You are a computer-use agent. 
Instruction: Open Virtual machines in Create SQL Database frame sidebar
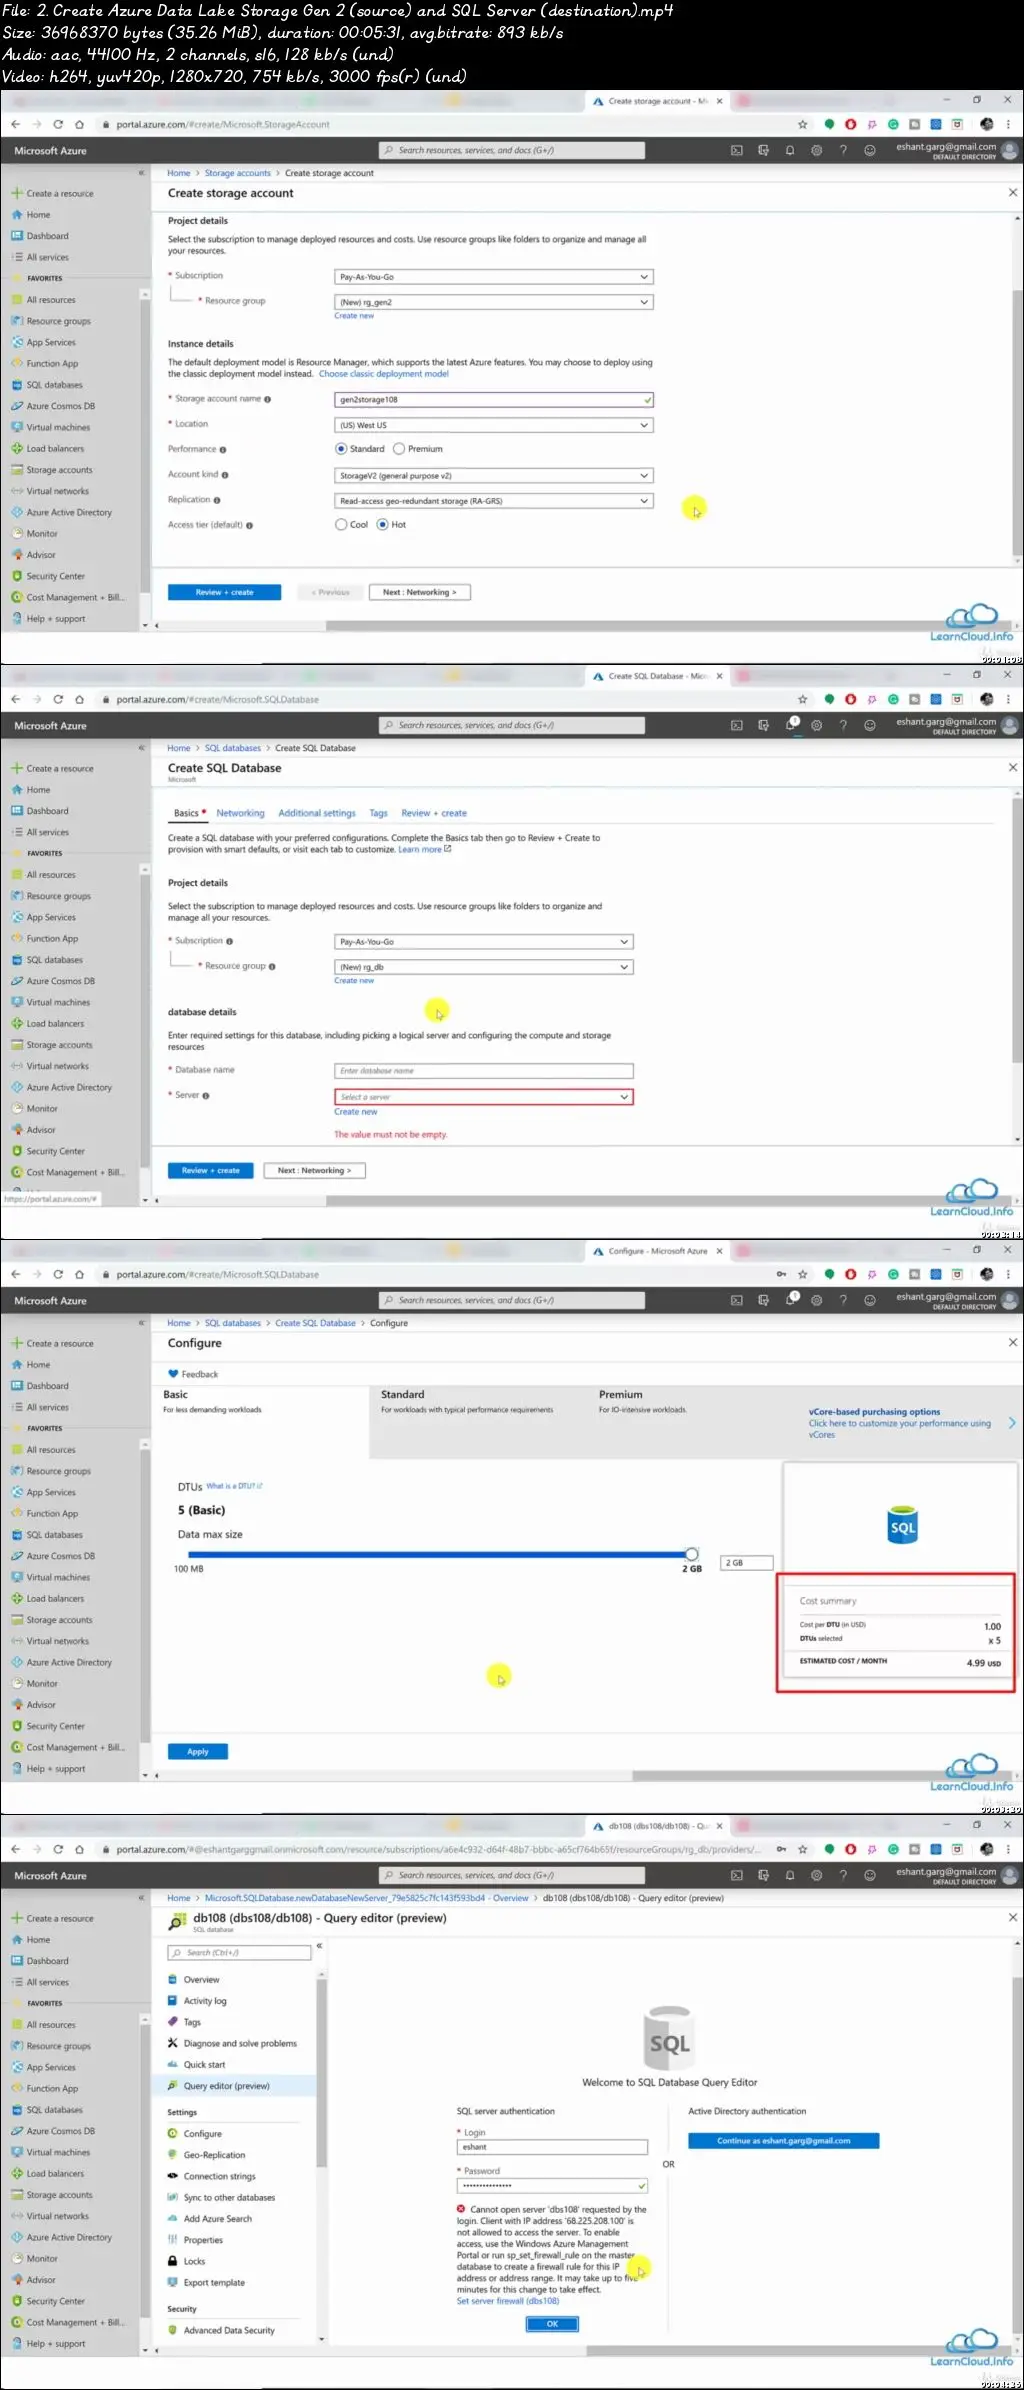pos(58,1002)
